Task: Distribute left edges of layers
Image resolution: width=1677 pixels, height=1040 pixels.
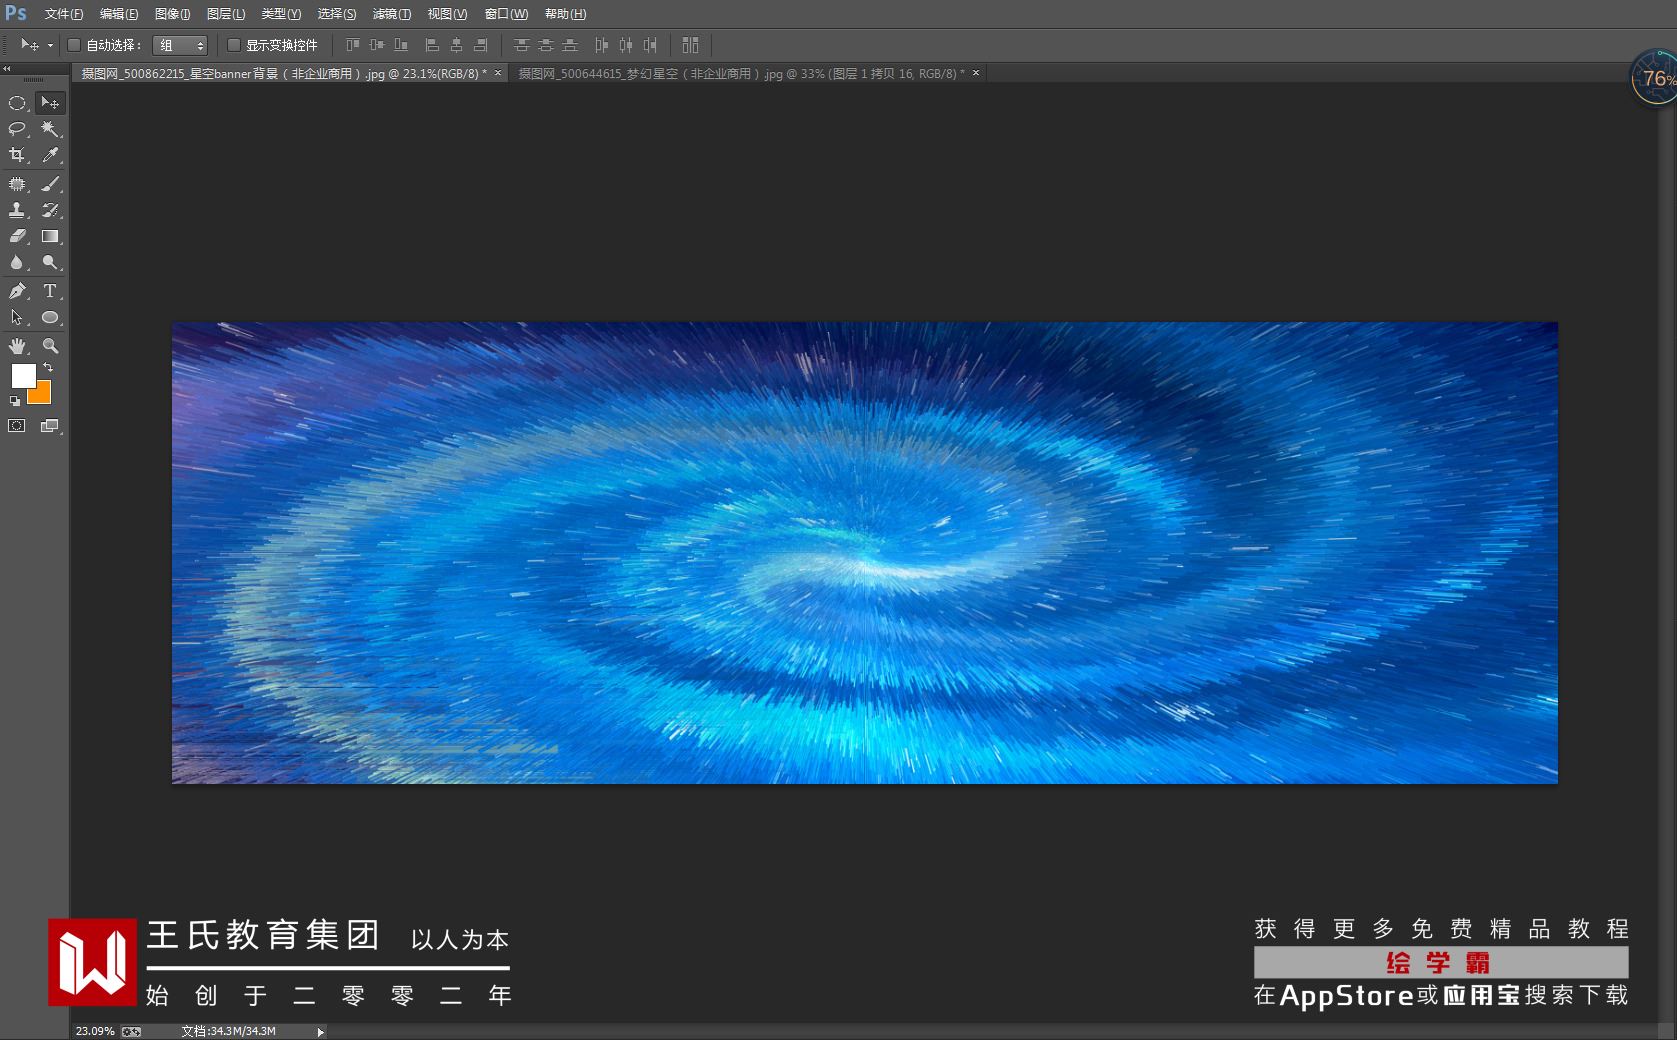Action: pyautogui.click(x=601, y=45)
